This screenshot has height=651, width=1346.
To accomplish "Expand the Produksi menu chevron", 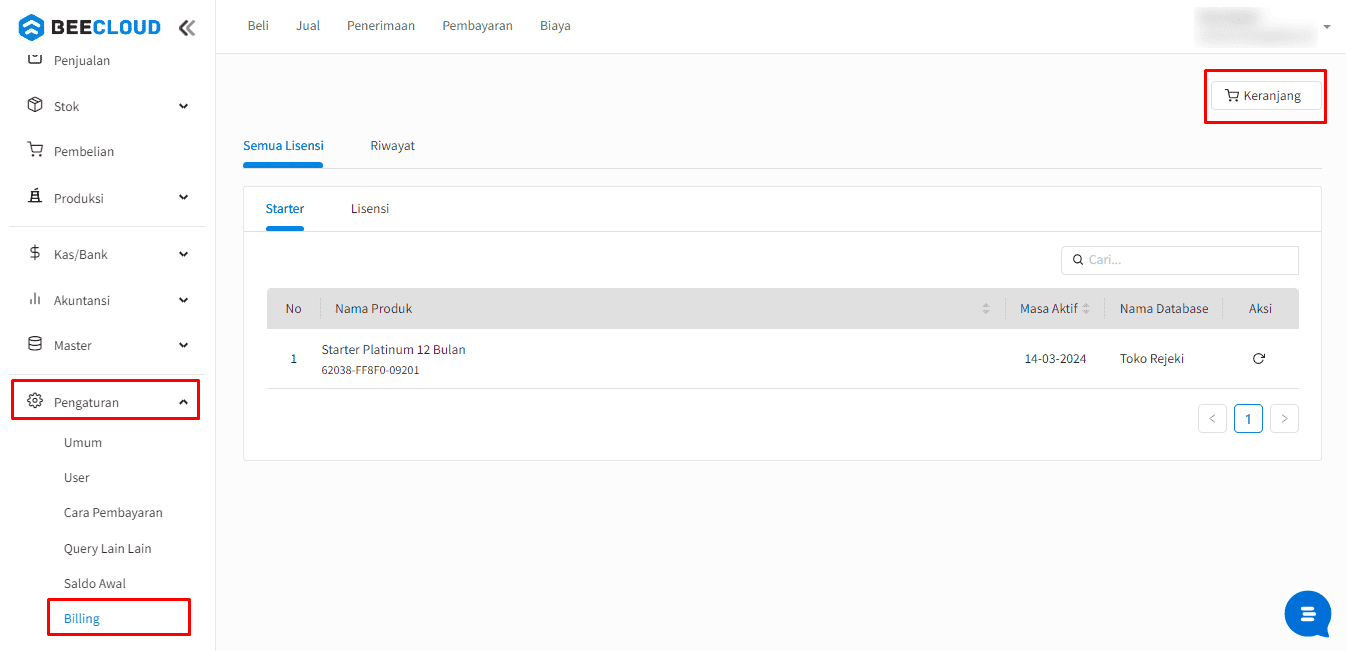I will (184, 198).
